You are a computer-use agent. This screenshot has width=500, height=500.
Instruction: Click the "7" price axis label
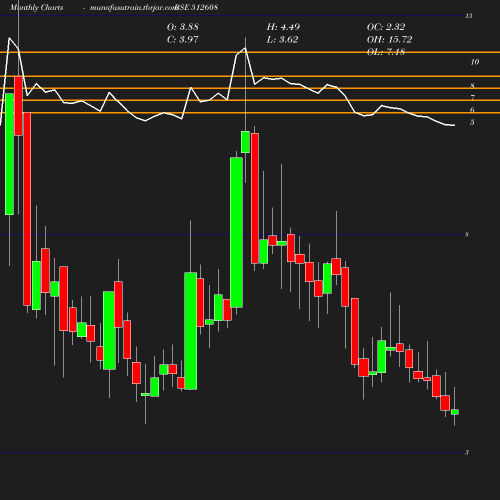tap(472, 98)
